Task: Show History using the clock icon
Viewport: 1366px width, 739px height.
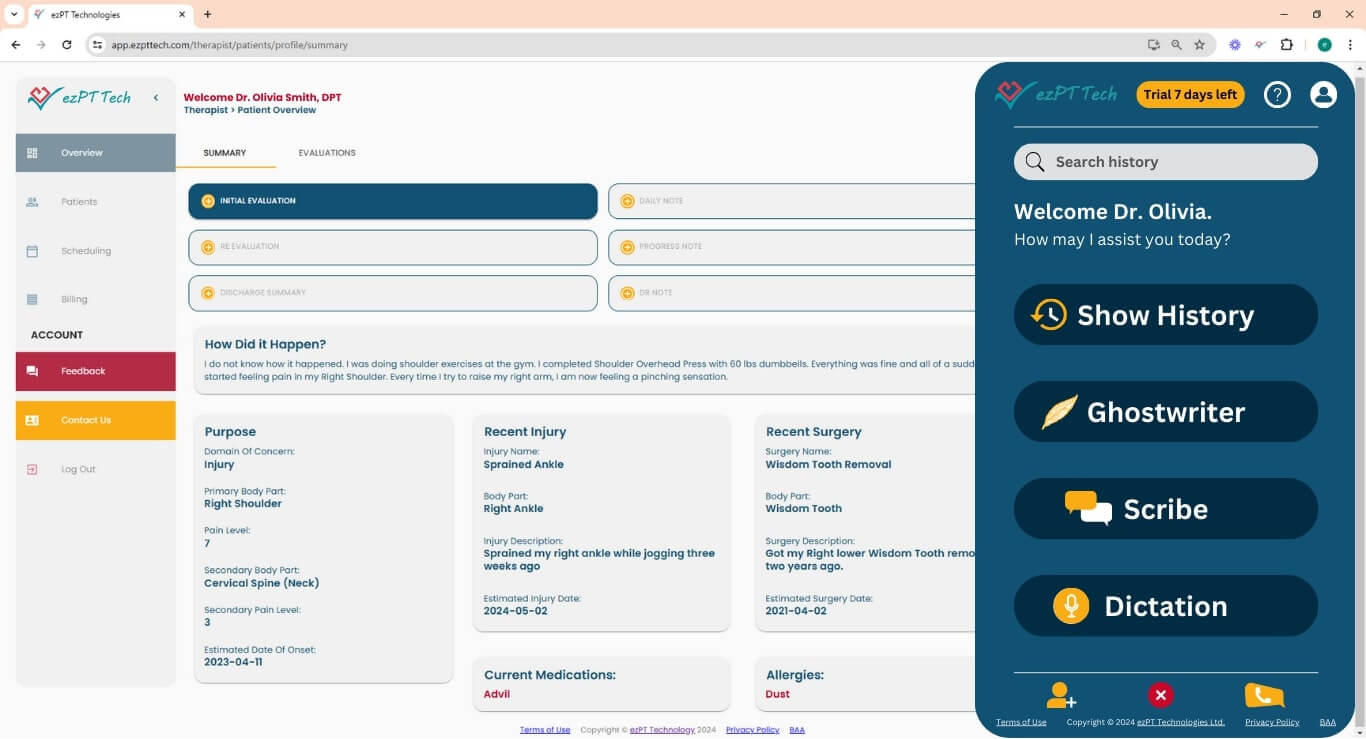Action: (1050, 314)
